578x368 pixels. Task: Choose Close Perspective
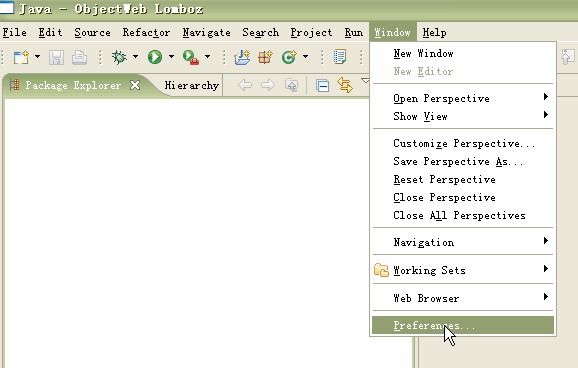[x=463, y=198]
